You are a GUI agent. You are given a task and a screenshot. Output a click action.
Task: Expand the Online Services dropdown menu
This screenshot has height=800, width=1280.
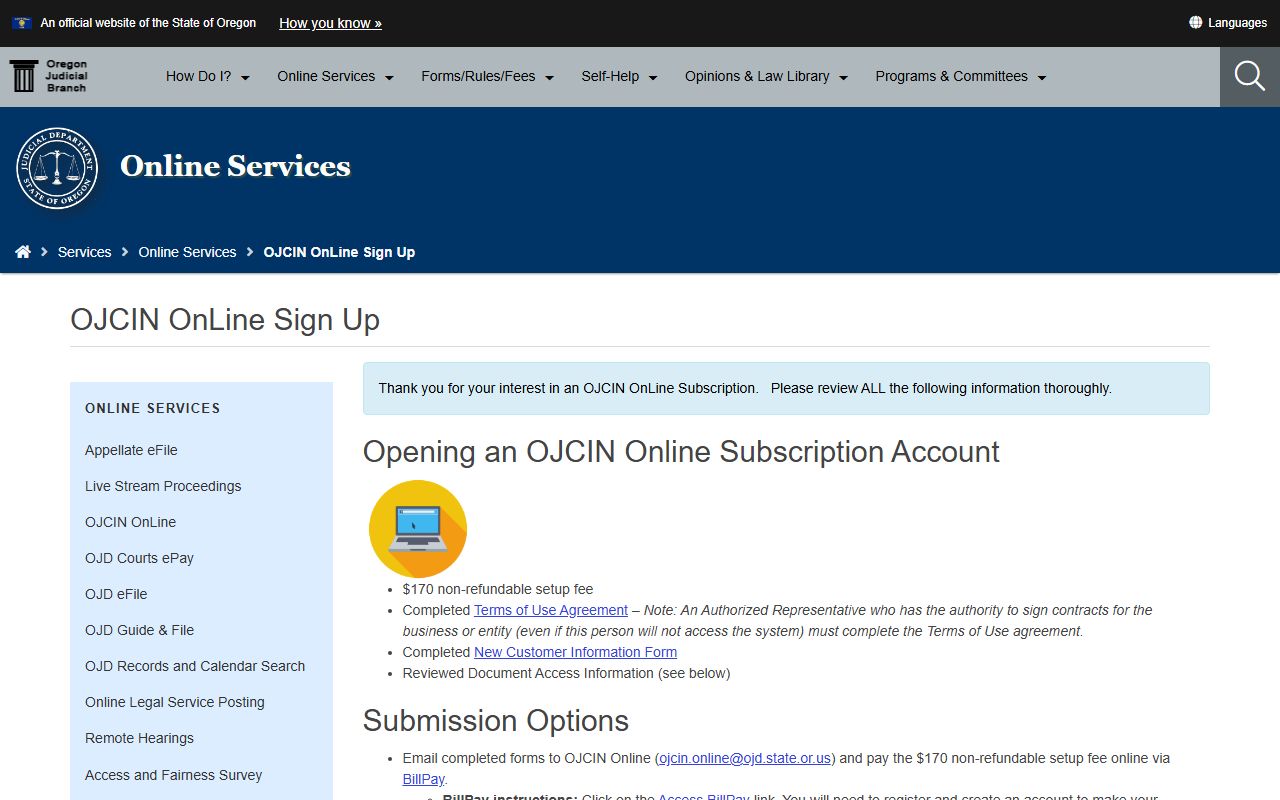tap(336, 76)
